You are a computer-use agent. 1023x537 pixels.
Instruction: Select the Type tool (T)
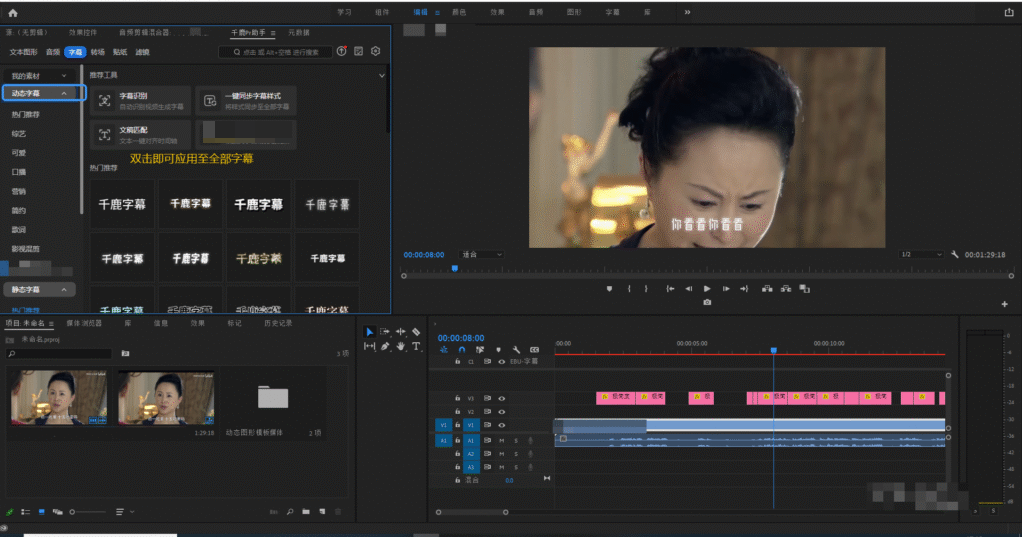(x=416, y=347)
